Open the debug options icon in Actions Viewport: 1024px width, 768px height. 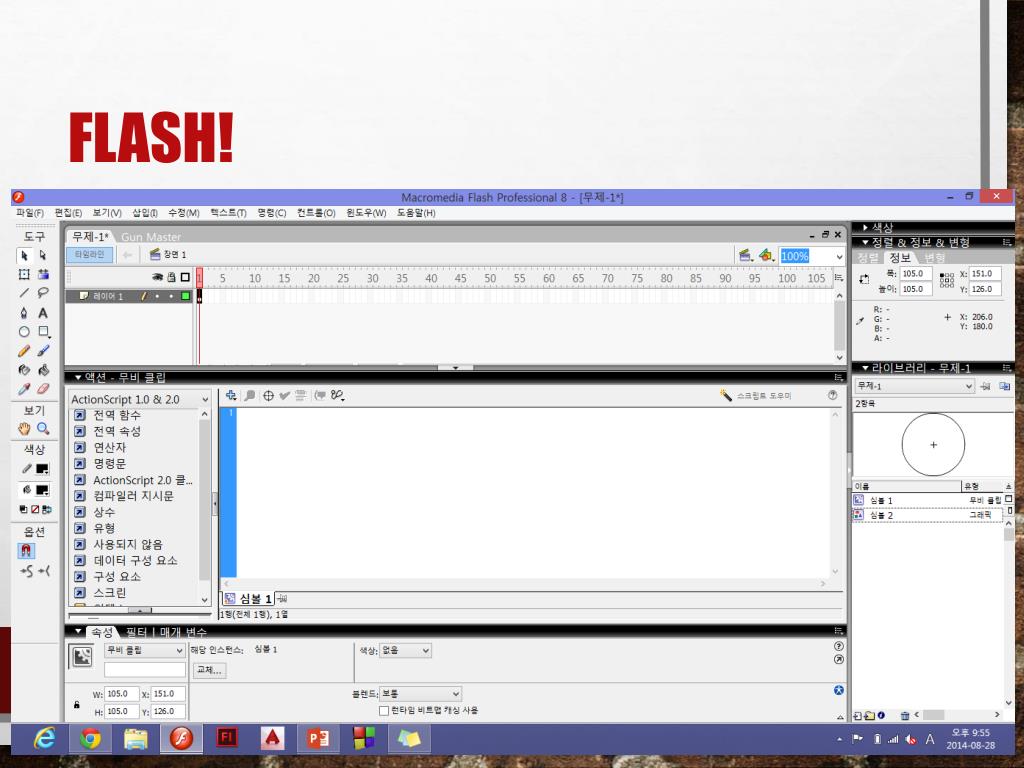(337, 396)
